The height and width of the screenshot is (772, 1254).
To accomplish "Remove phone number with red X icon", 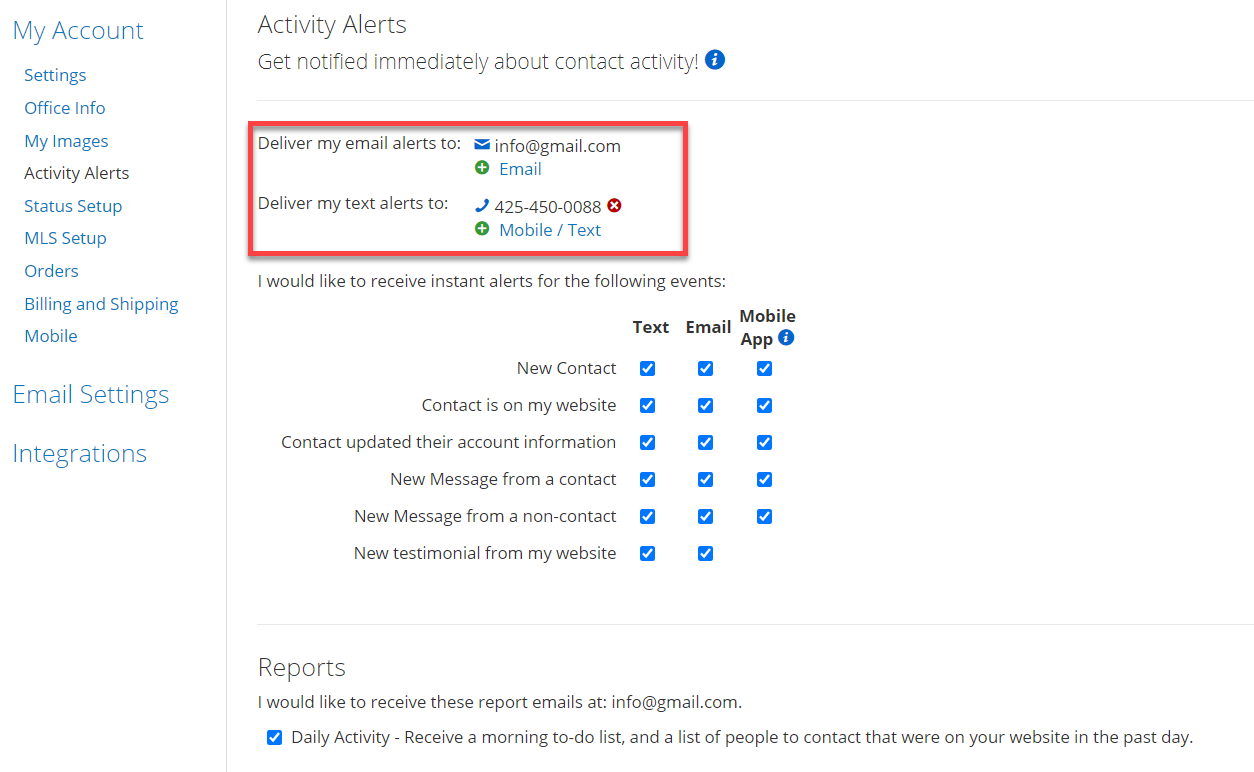I will [615, 206].
